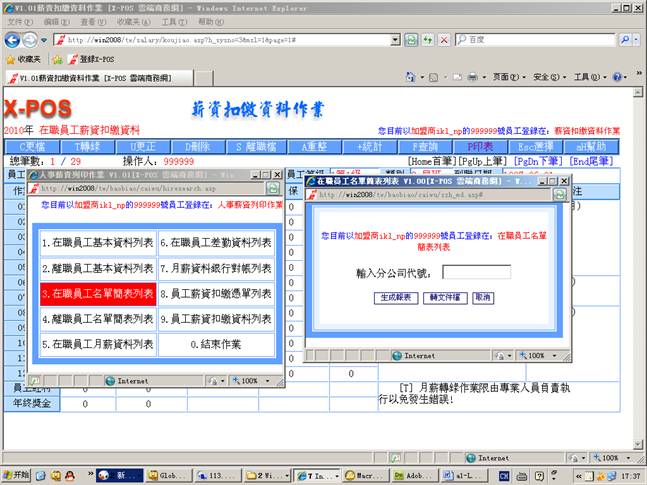Viewport: 647px width, 485px height.
Task: Select 3.在職員工名單簡表列表 menu option
Action: (97, 293)
